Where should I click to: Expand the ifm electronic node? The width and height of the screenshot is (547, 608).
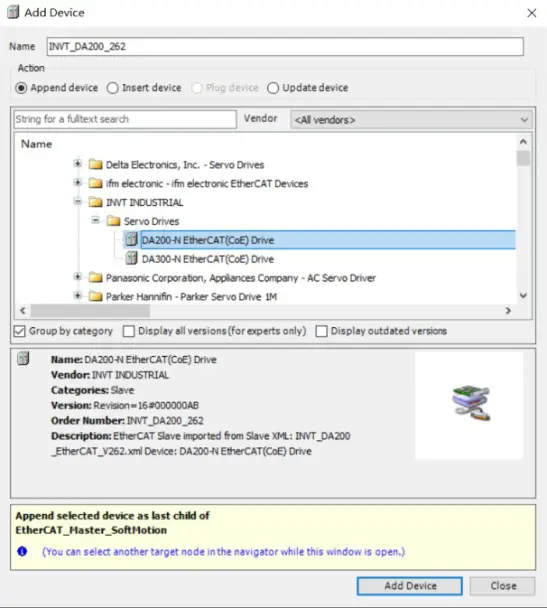pyautogui.click(x=78, y=182)
